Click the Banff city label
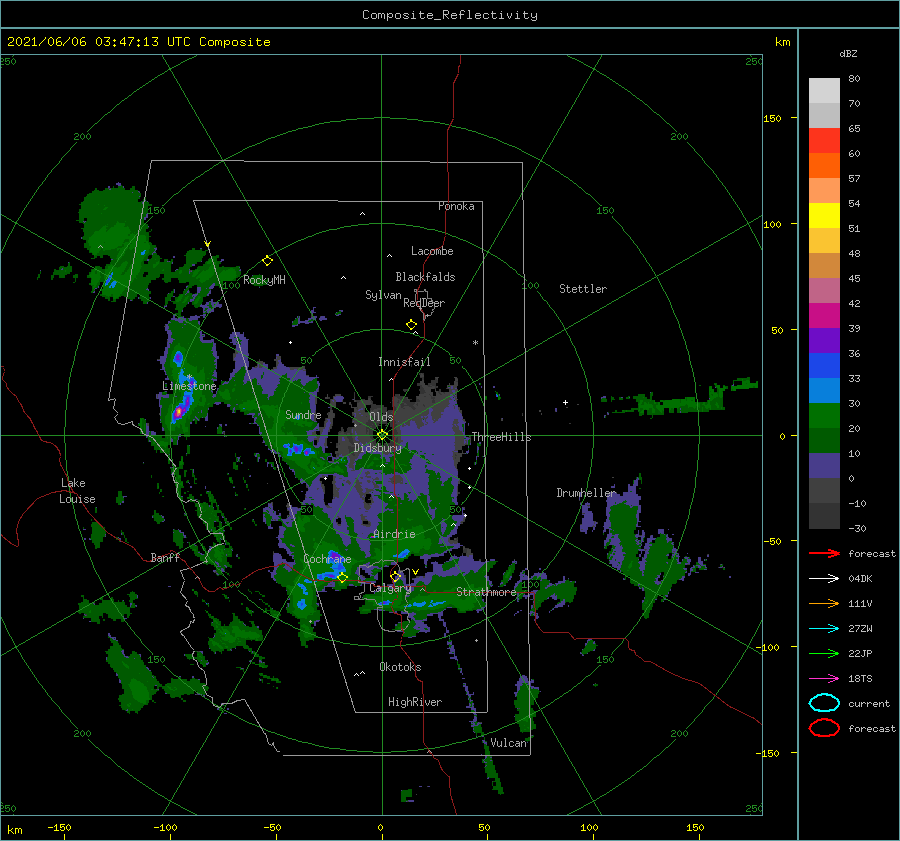Viewport: 900px width, 841px height. click(165, 557)
